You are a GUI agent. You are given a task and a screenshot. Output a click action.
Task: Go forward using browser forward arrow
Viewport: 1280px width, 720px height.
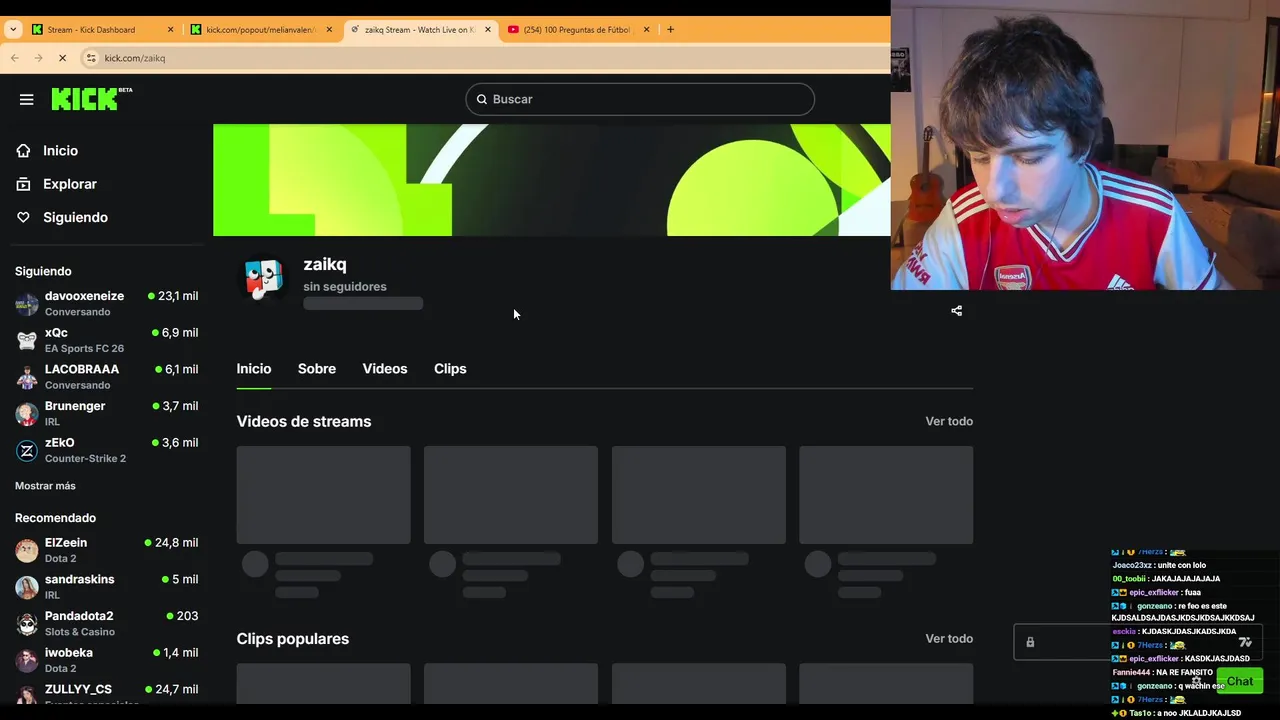(x=38, y=58)
